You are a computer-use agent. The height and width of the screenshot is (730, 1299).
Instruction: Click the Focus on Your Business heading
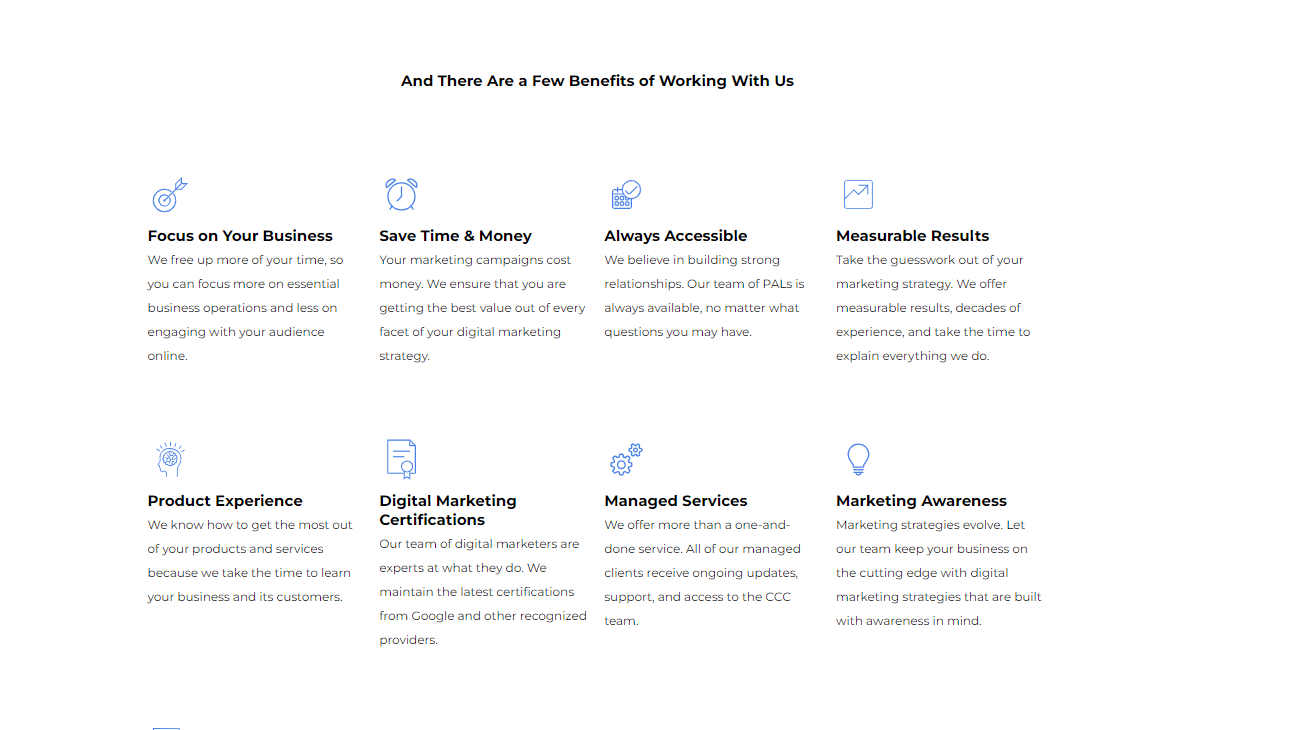click(x=240, y=236)
